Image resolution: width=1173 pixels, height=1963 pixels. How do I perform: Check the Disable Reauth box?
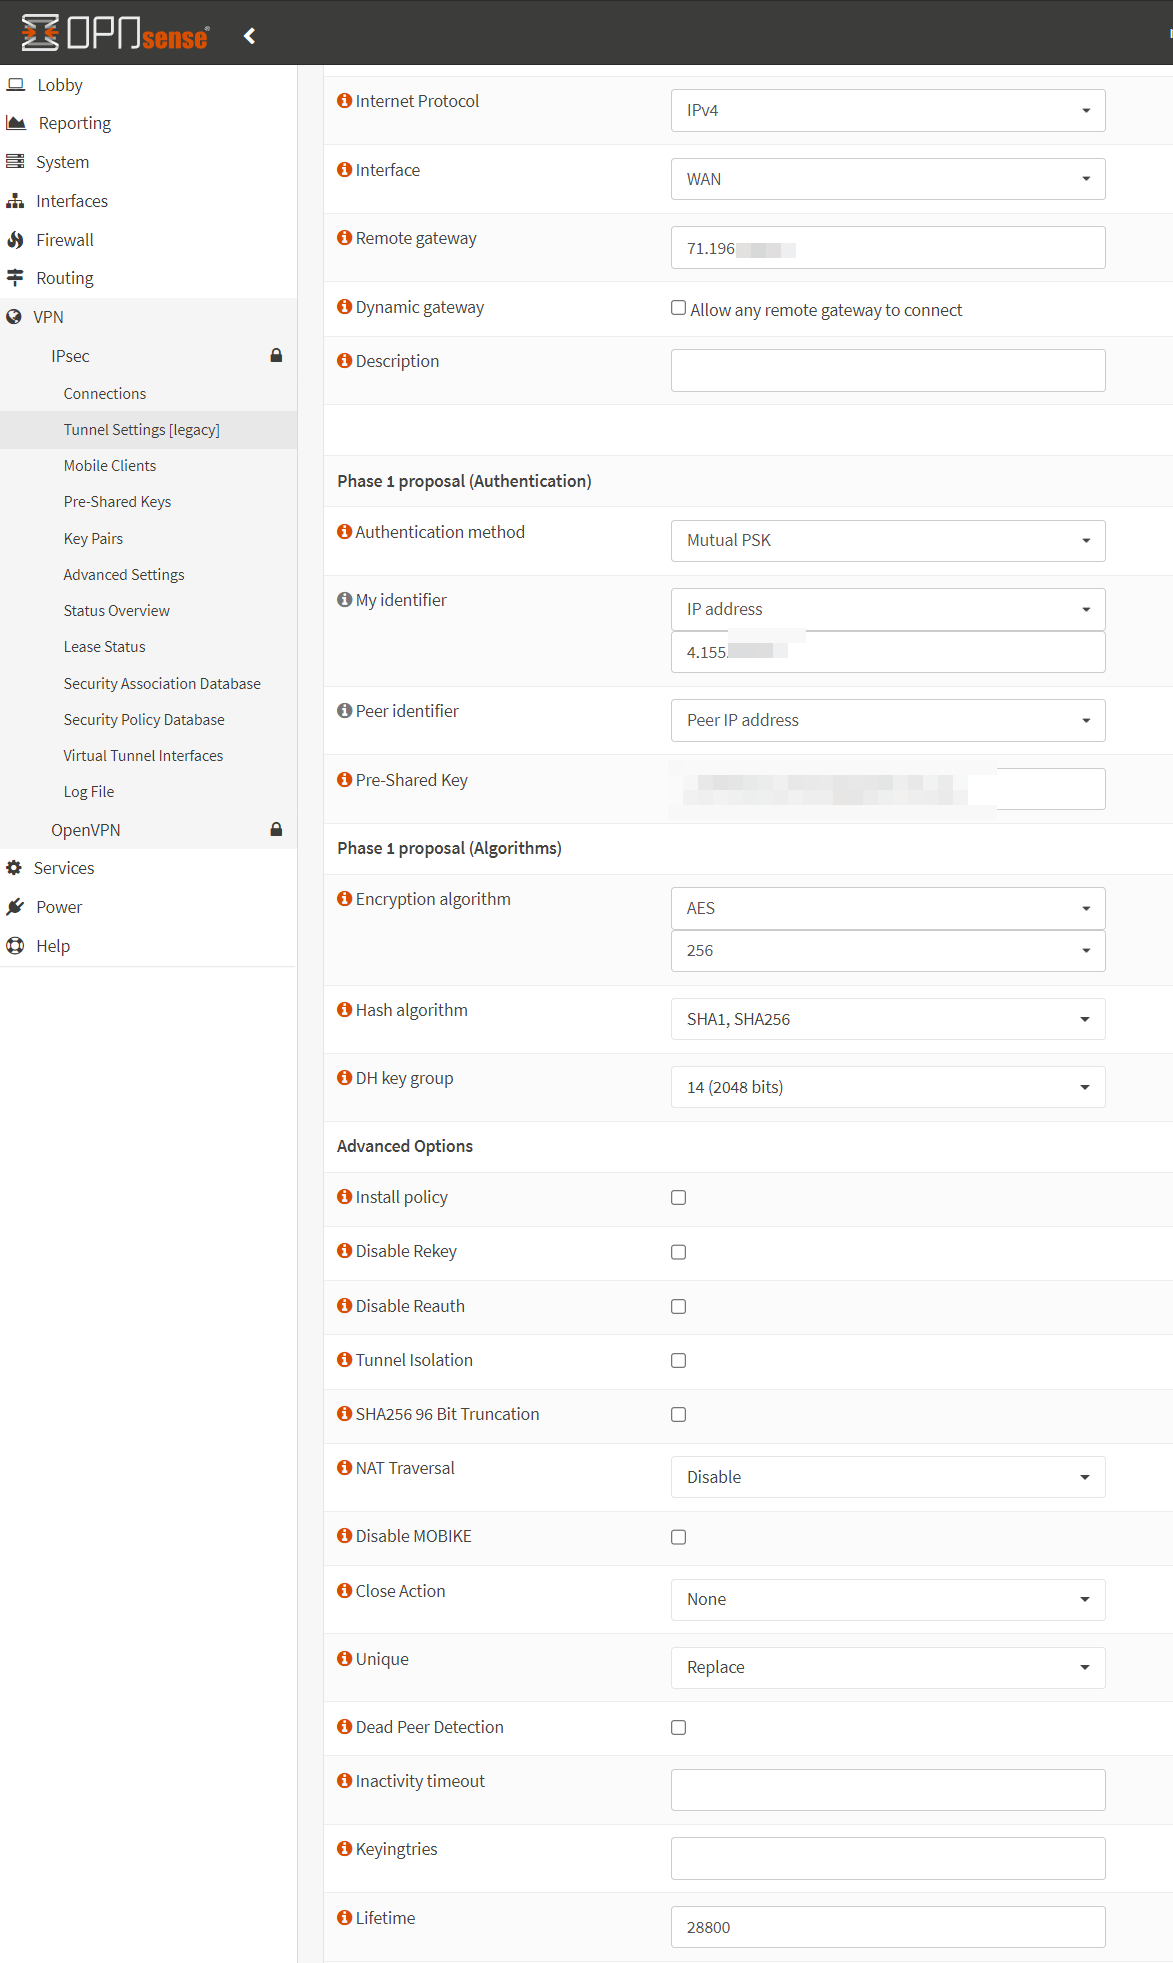pyautogui.click(x=678, y=1306)
